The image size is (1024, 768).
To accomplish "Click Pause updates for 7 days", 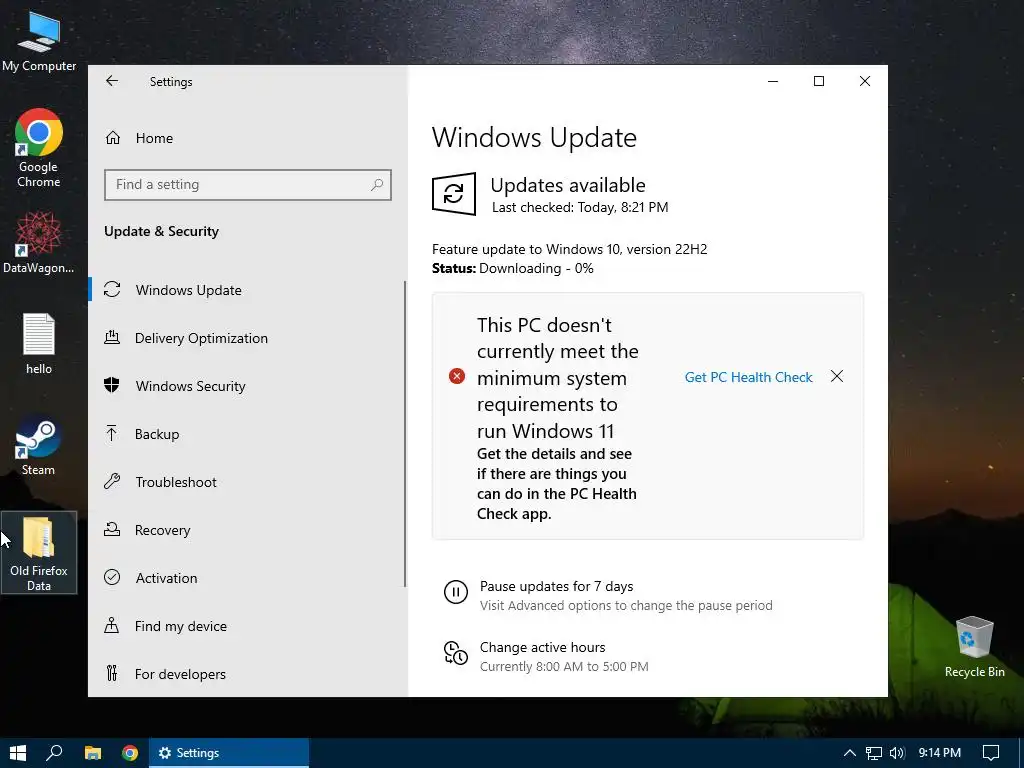I will [x=556, y=586].
